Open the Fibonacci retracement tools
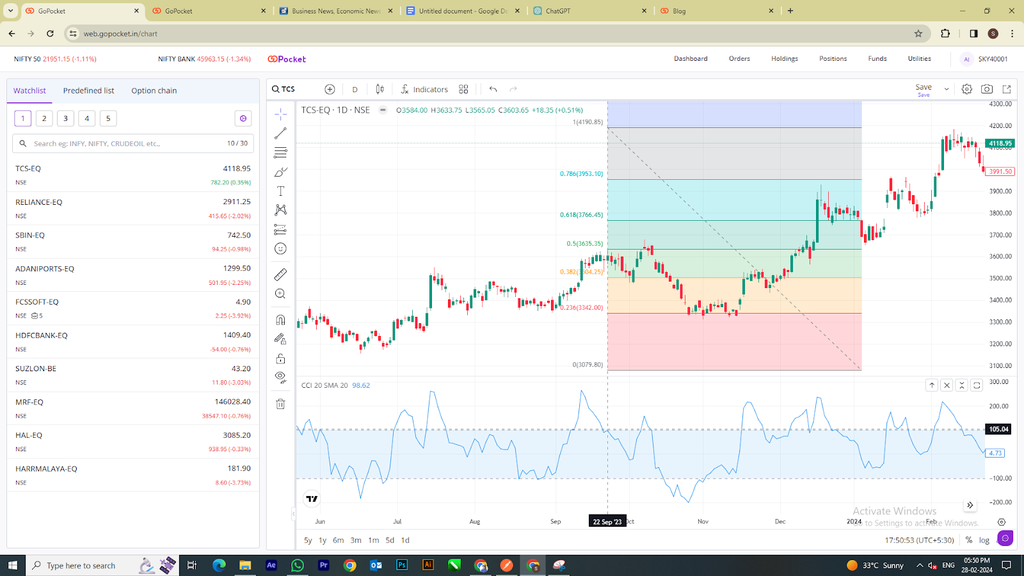 tap(280, 153)
